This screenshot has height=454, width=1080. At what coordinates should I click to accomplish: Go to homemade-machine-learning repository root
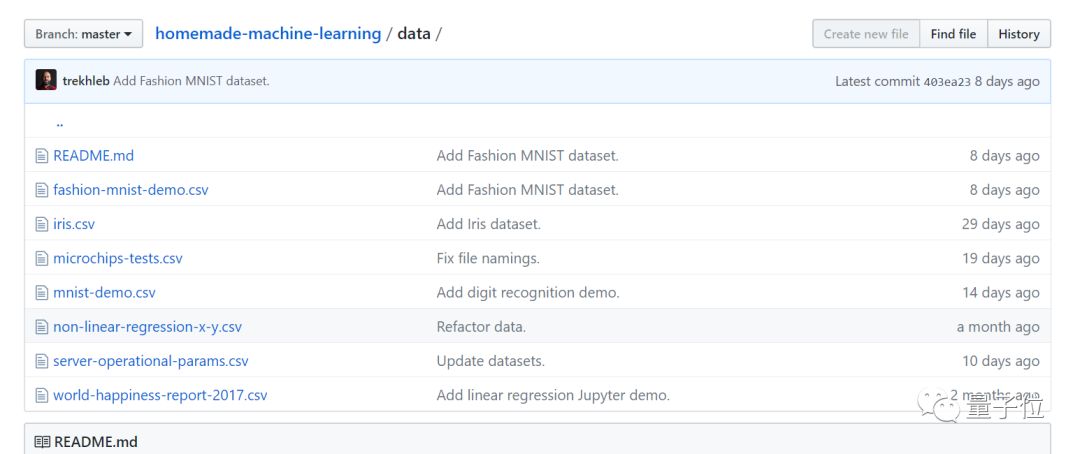tap(268, 34)
